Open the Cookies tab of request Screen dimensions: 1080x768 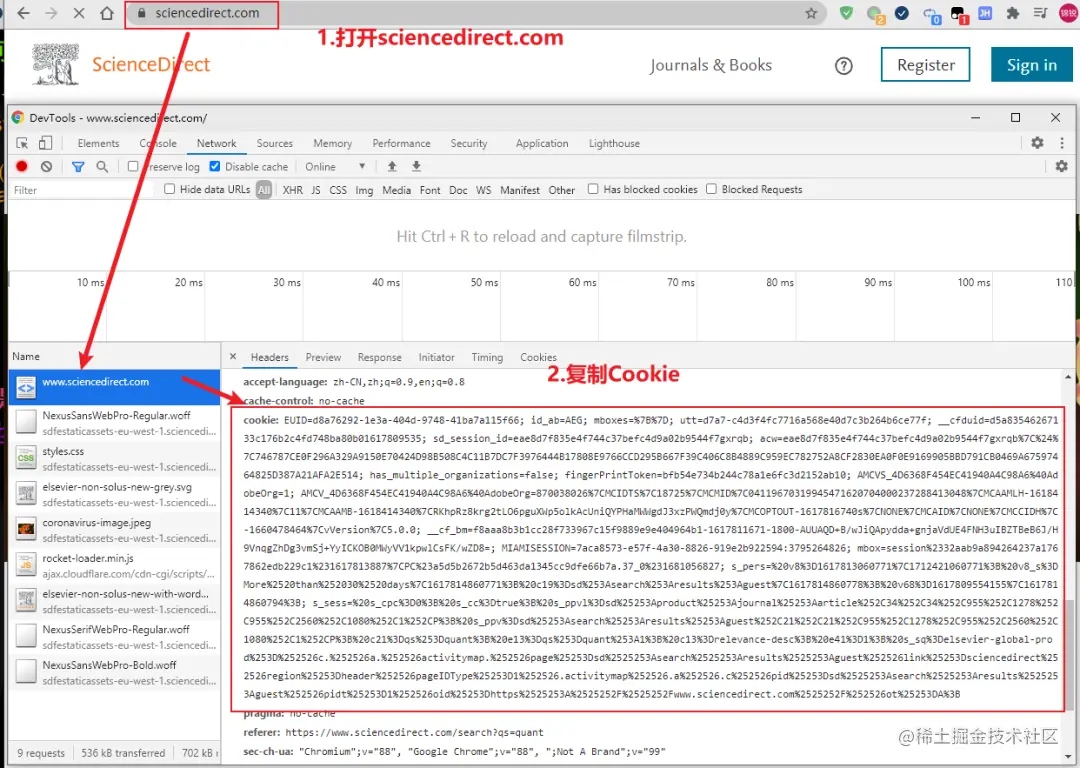tap(539, 357)
